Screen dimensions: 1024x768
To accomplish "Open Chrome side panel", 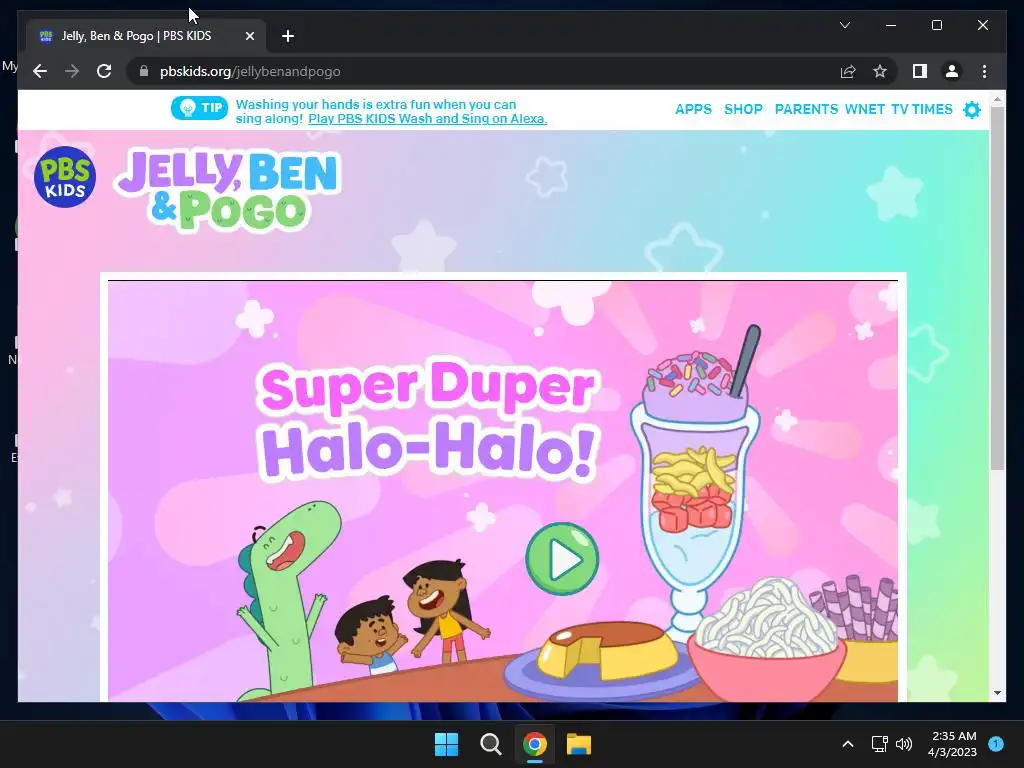I will [x=920, y=71].
